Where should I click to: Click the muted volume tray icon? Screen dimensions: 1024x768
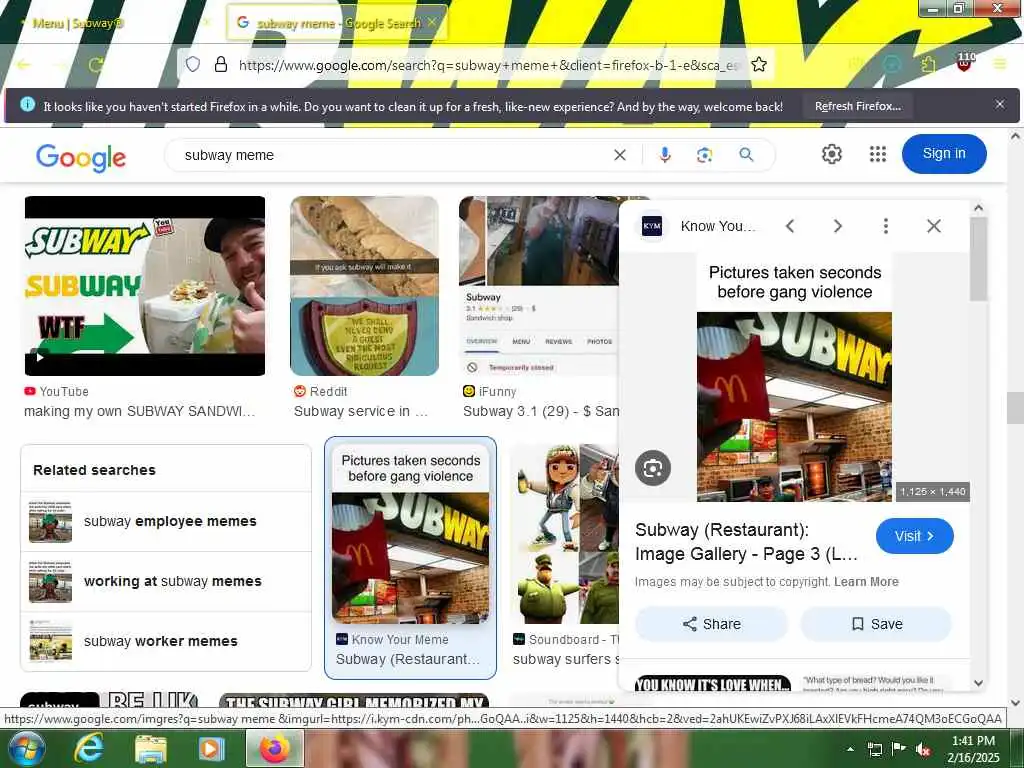[924, 749]
